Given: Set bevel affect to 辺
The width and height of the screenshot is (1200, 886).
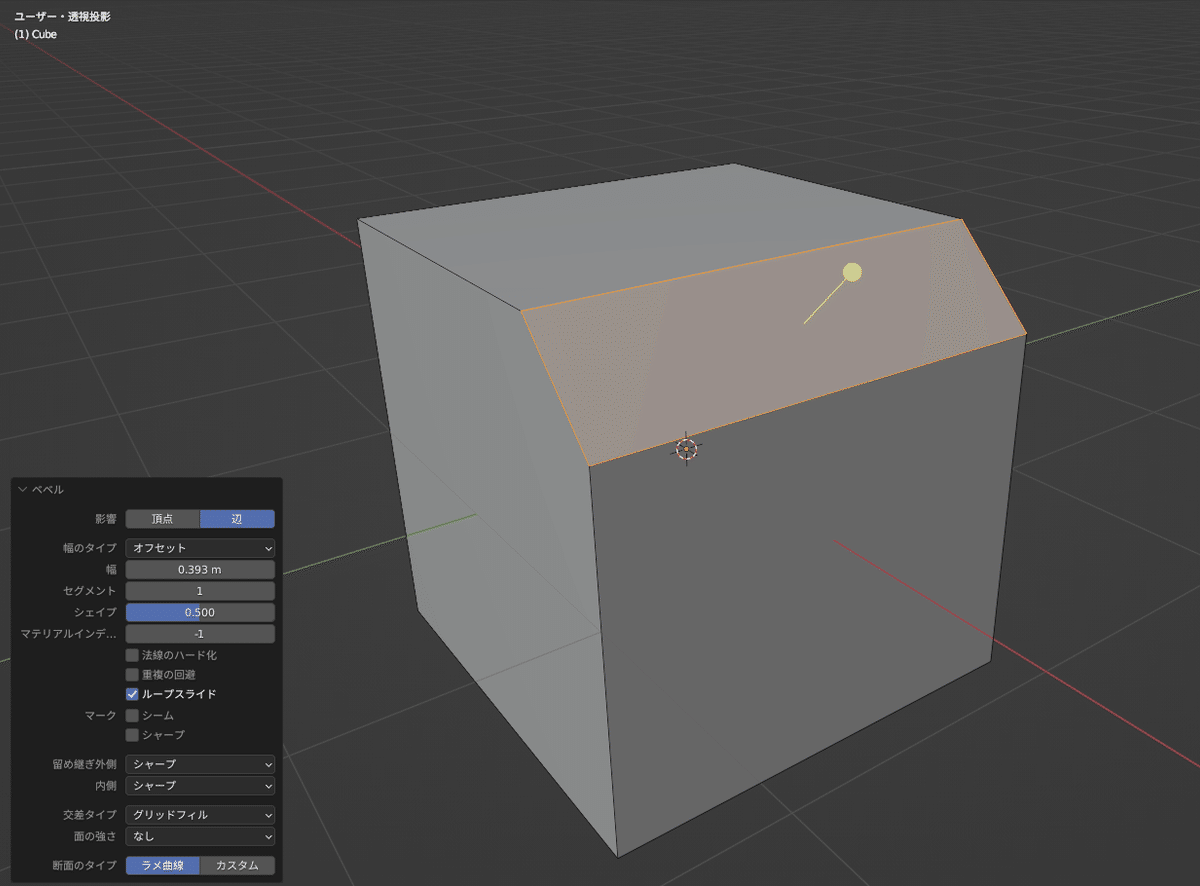Looking at the screenshot, I should (x=237, y=519).
